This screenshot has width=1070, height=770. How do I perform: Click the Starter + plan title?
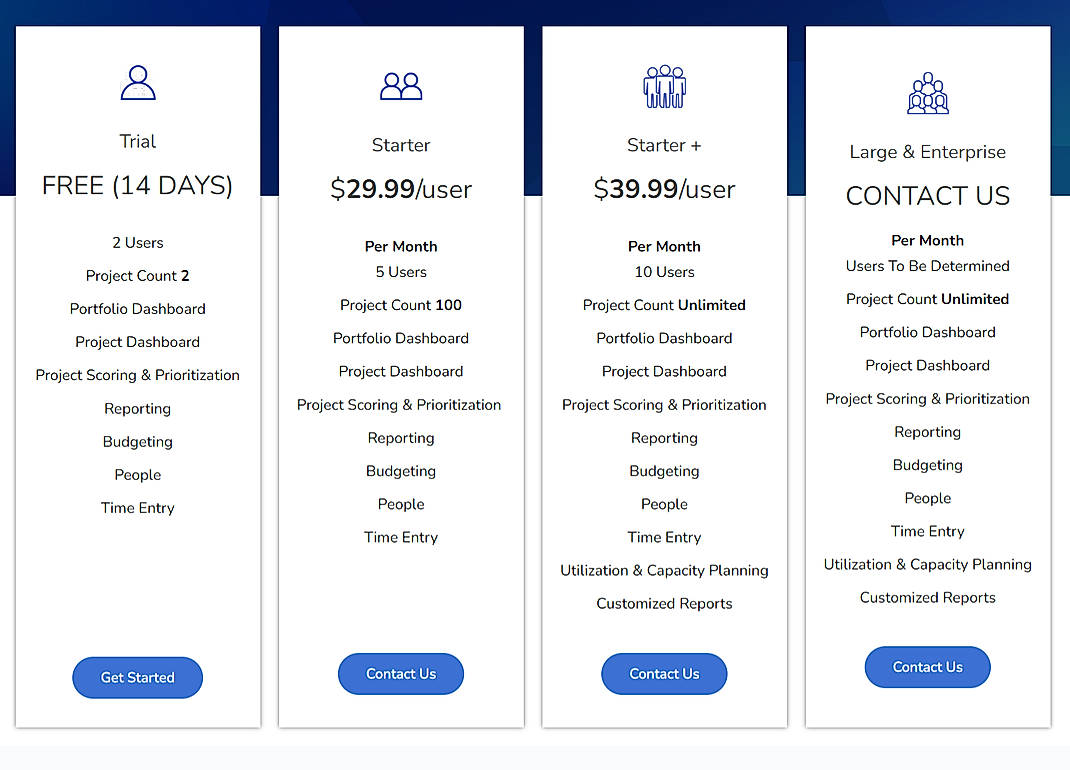tap(664, 144)
